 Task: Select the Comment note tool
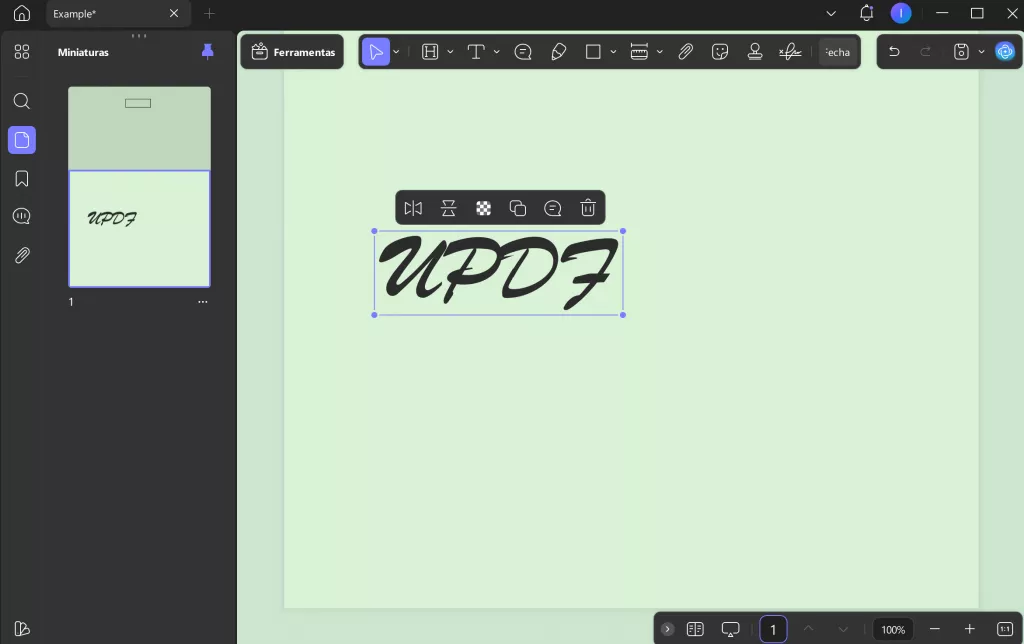[x=522, y=52]
